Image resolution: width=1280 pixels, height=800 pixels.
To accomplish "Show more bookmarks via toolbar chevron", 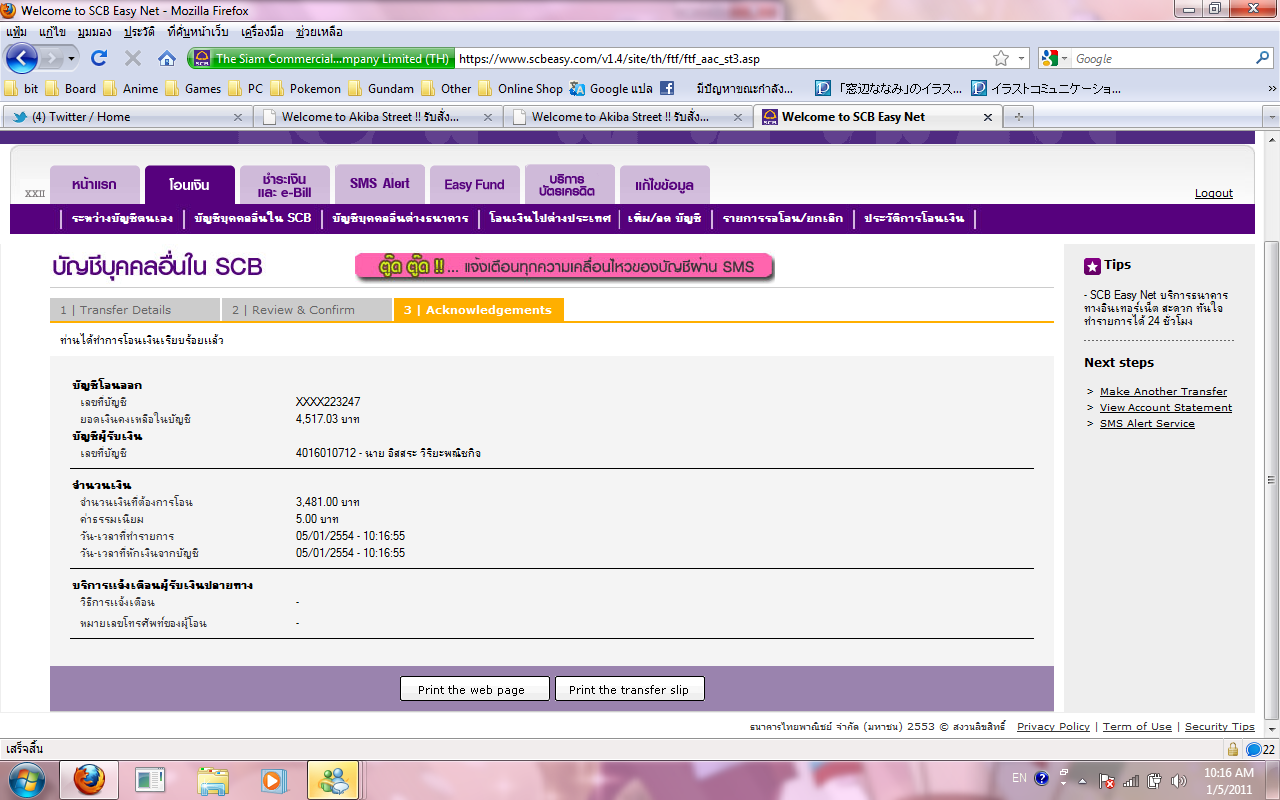I will coord(1272,88).
